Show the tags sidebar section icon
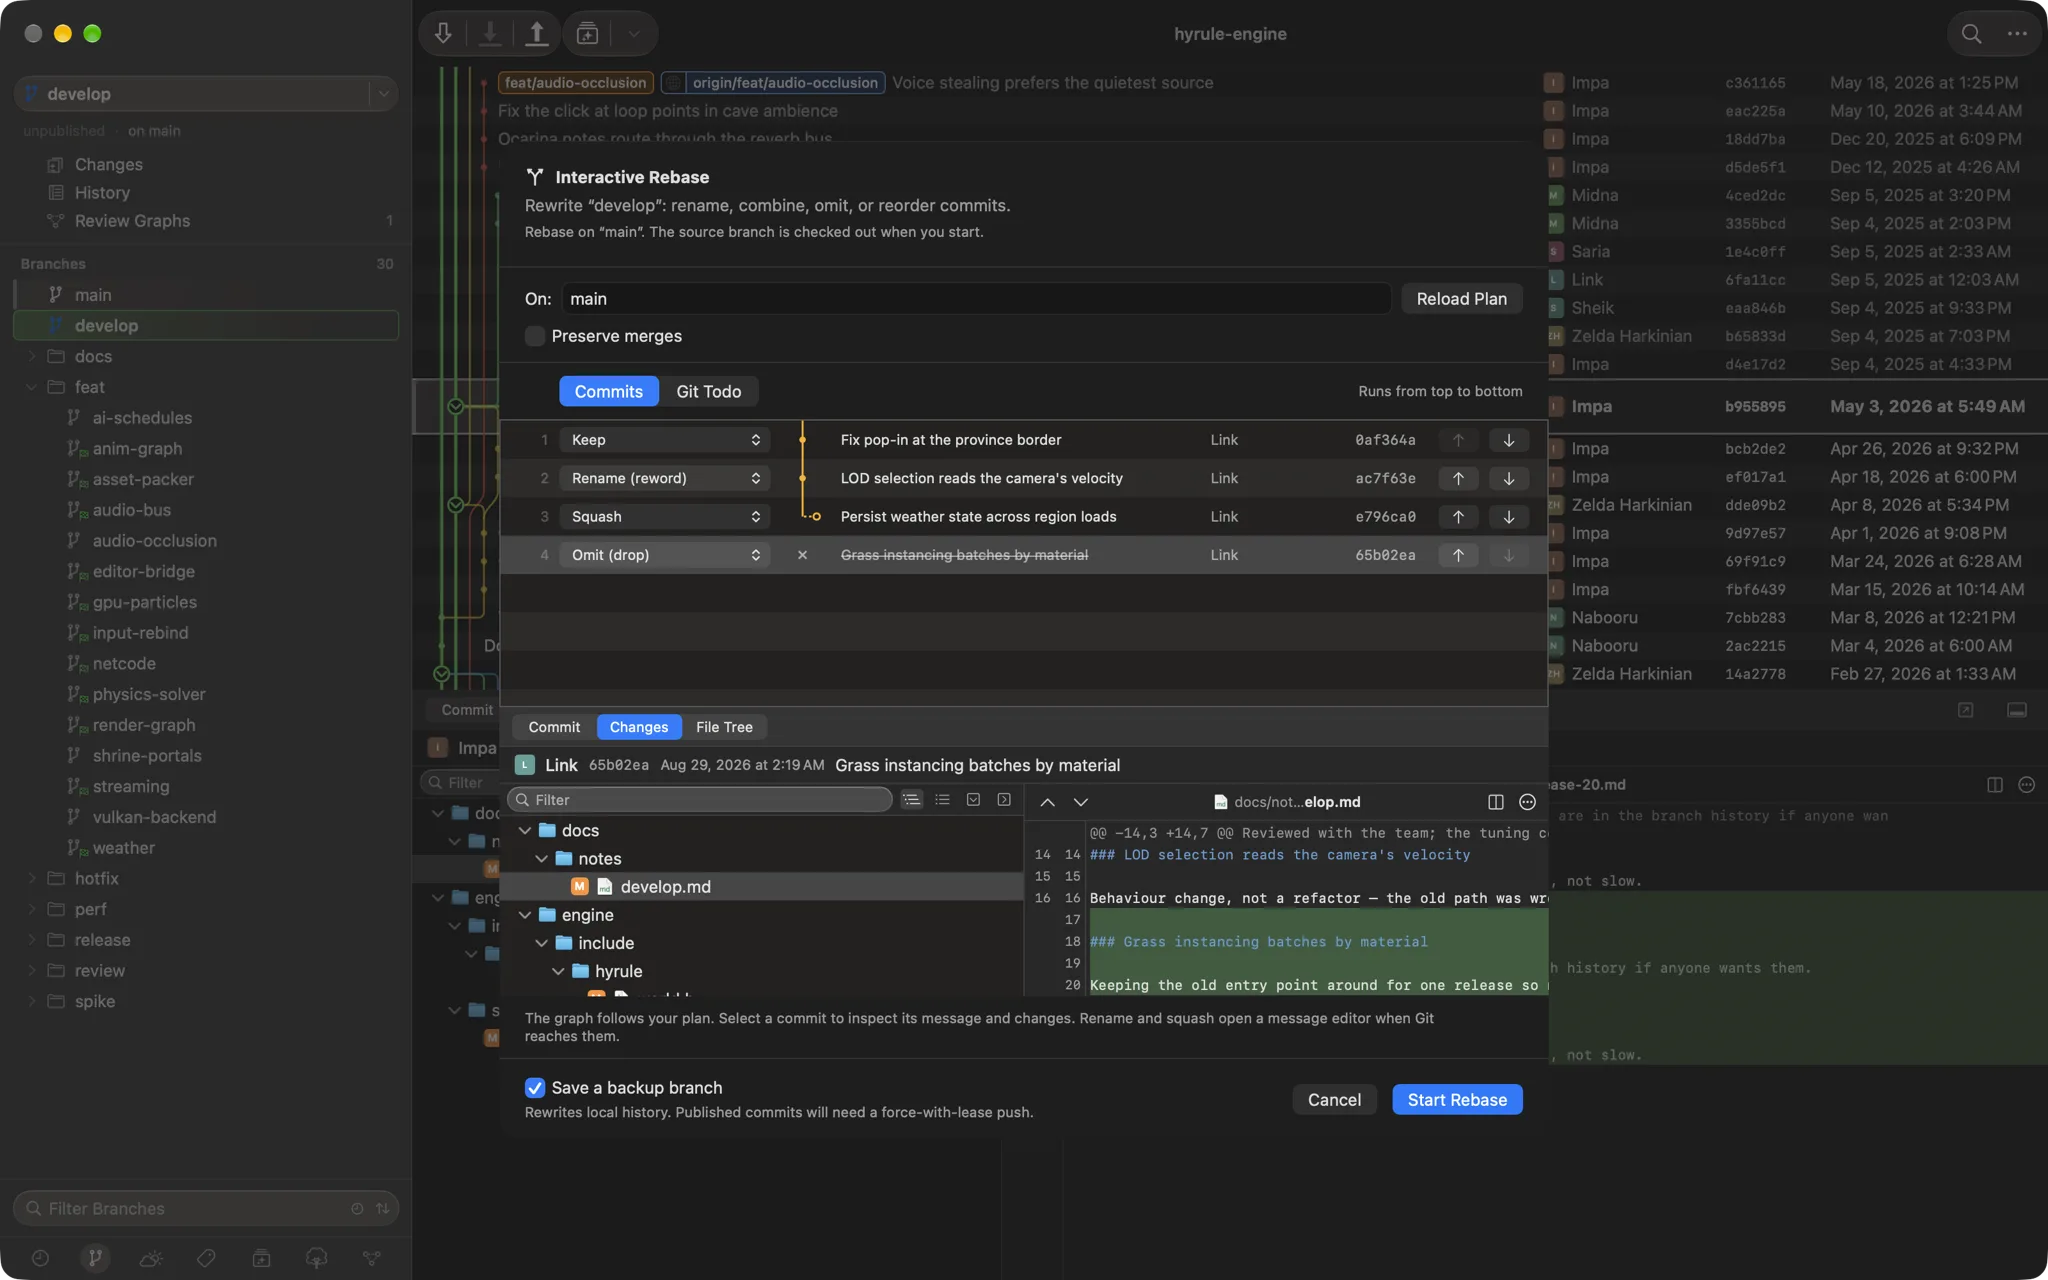This screenshot has height=1280, width=2048. 206,1258
